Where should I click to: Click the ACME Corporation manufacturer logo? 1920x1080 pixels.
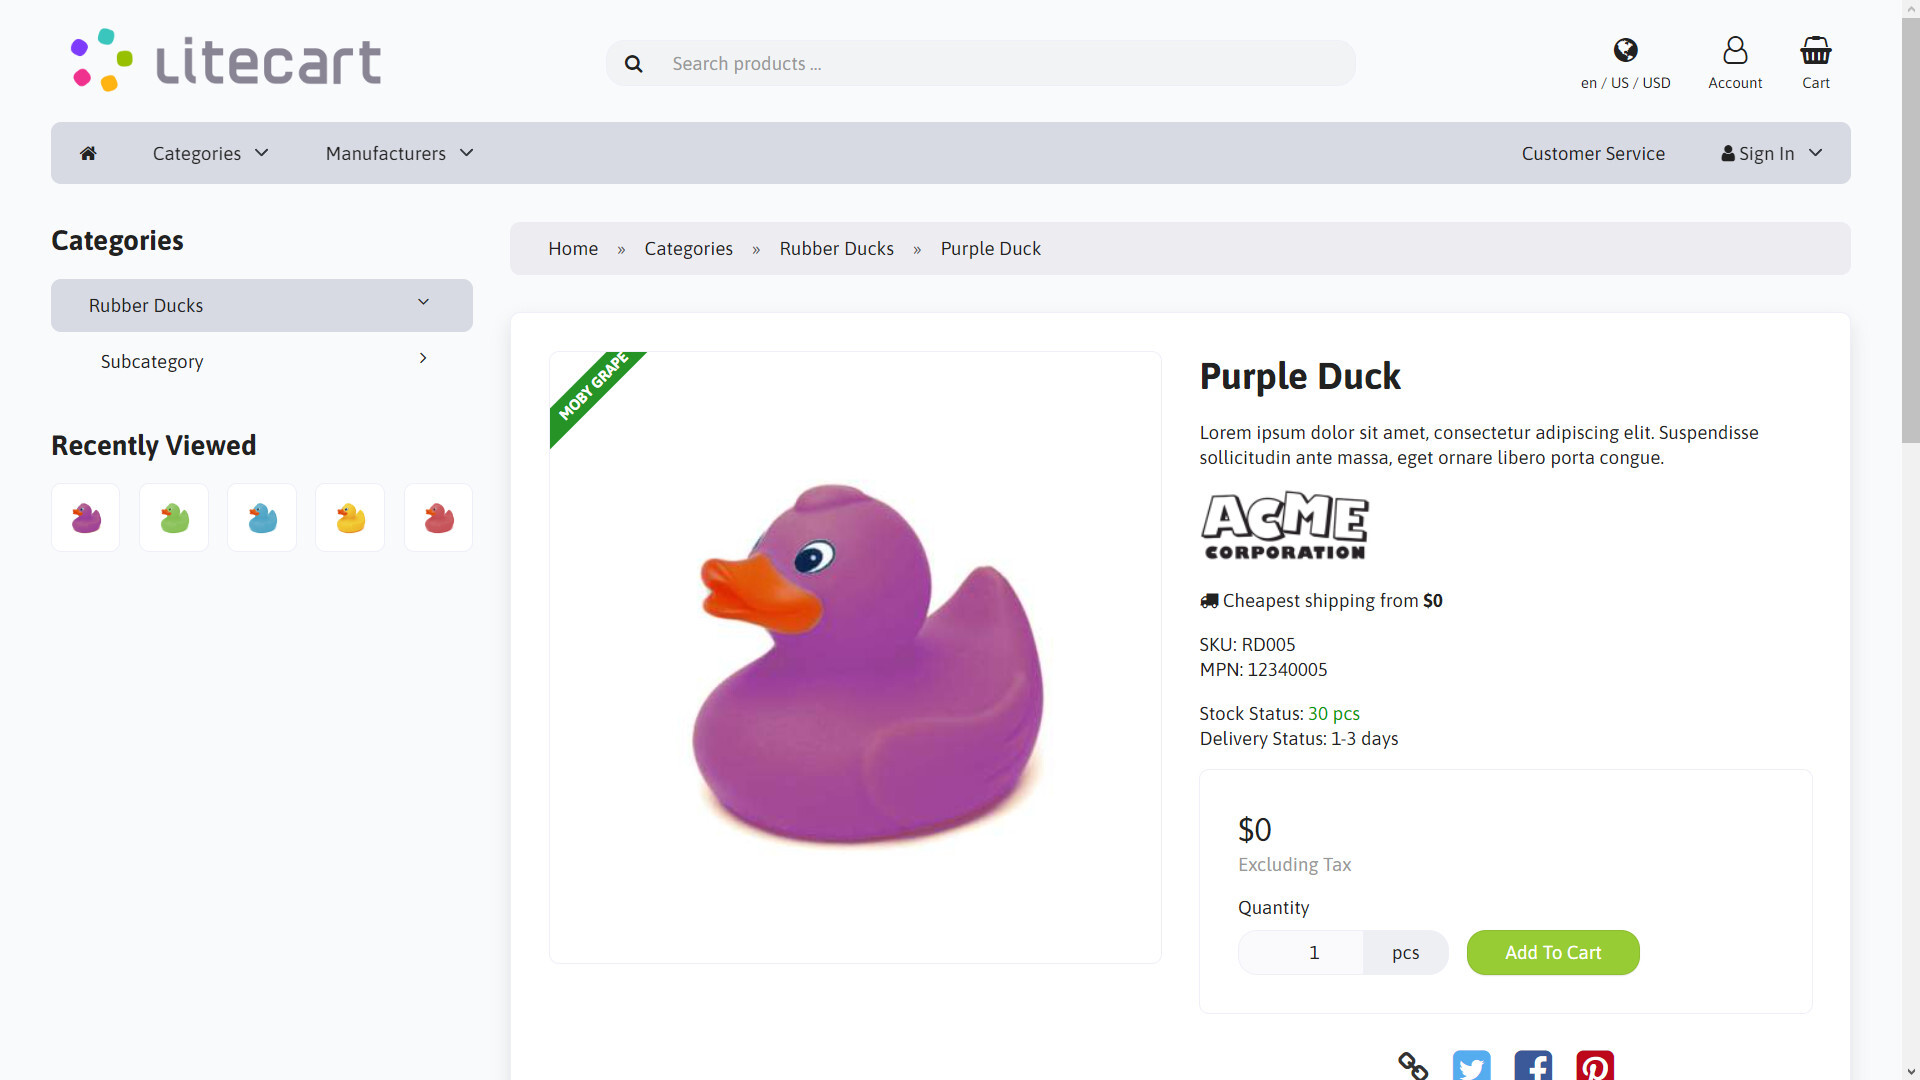(1284, 525)
